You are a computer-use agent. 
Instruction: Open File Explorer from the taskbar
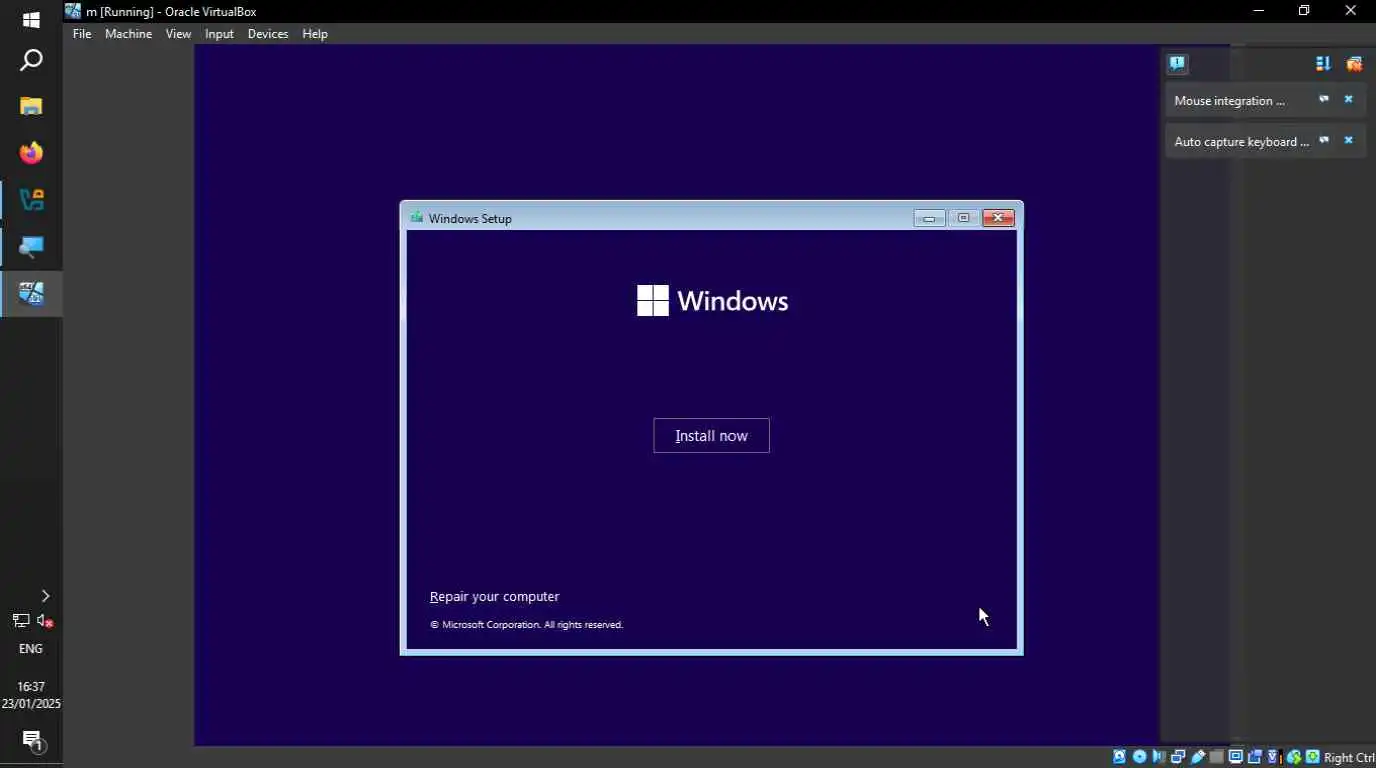click(x=31, y=106)
